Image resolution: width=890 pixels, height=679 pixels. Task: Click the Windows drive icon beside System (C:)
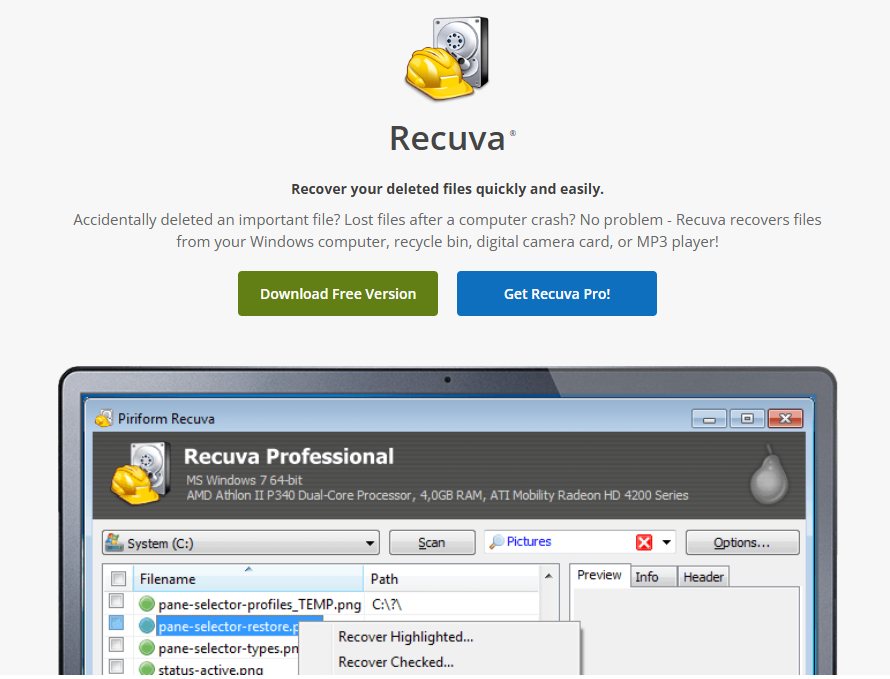115,542
